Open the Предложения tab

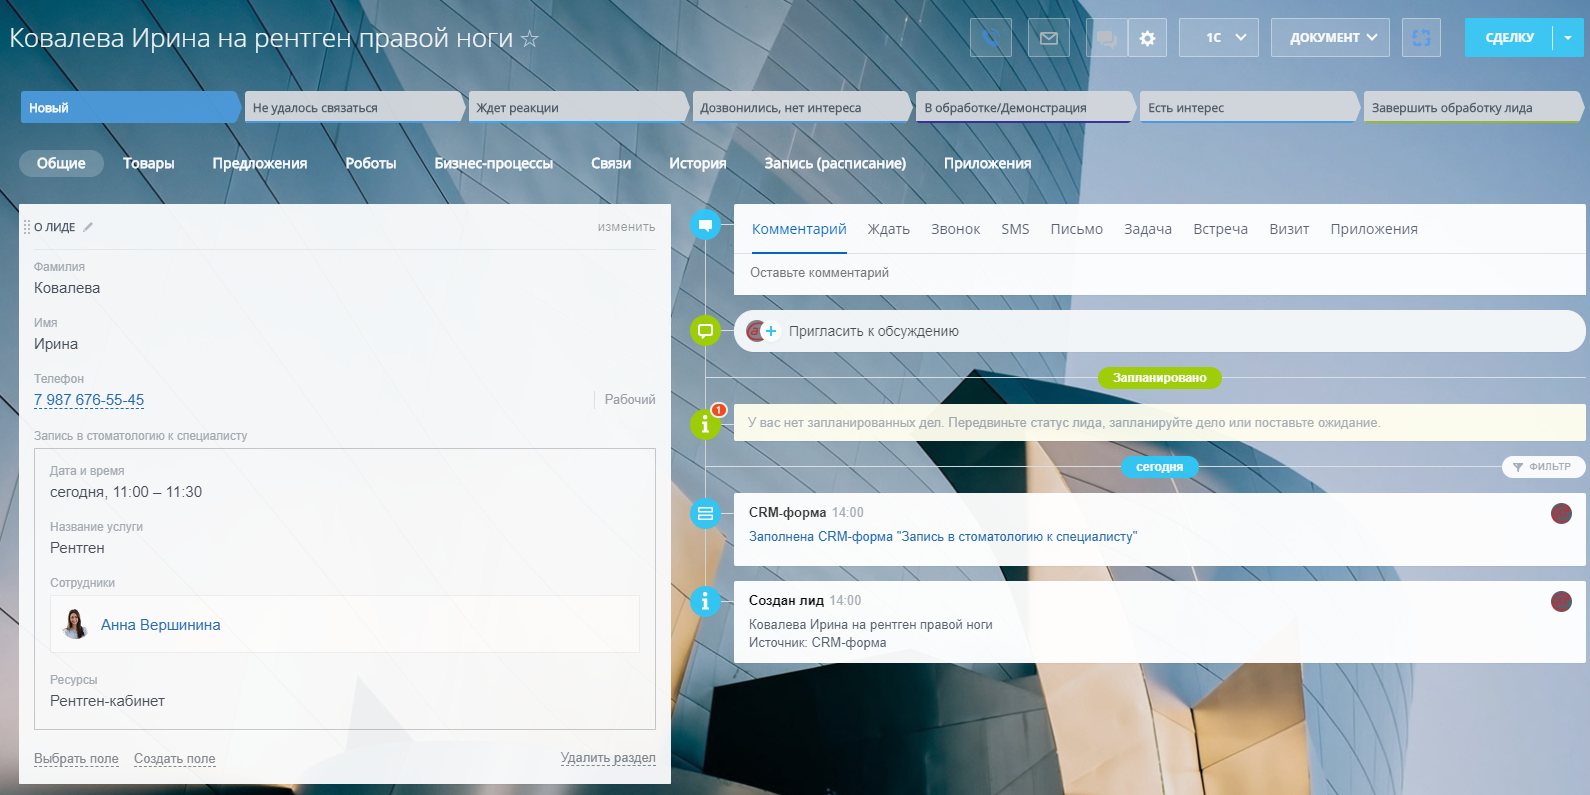click(x=260, y=163)
